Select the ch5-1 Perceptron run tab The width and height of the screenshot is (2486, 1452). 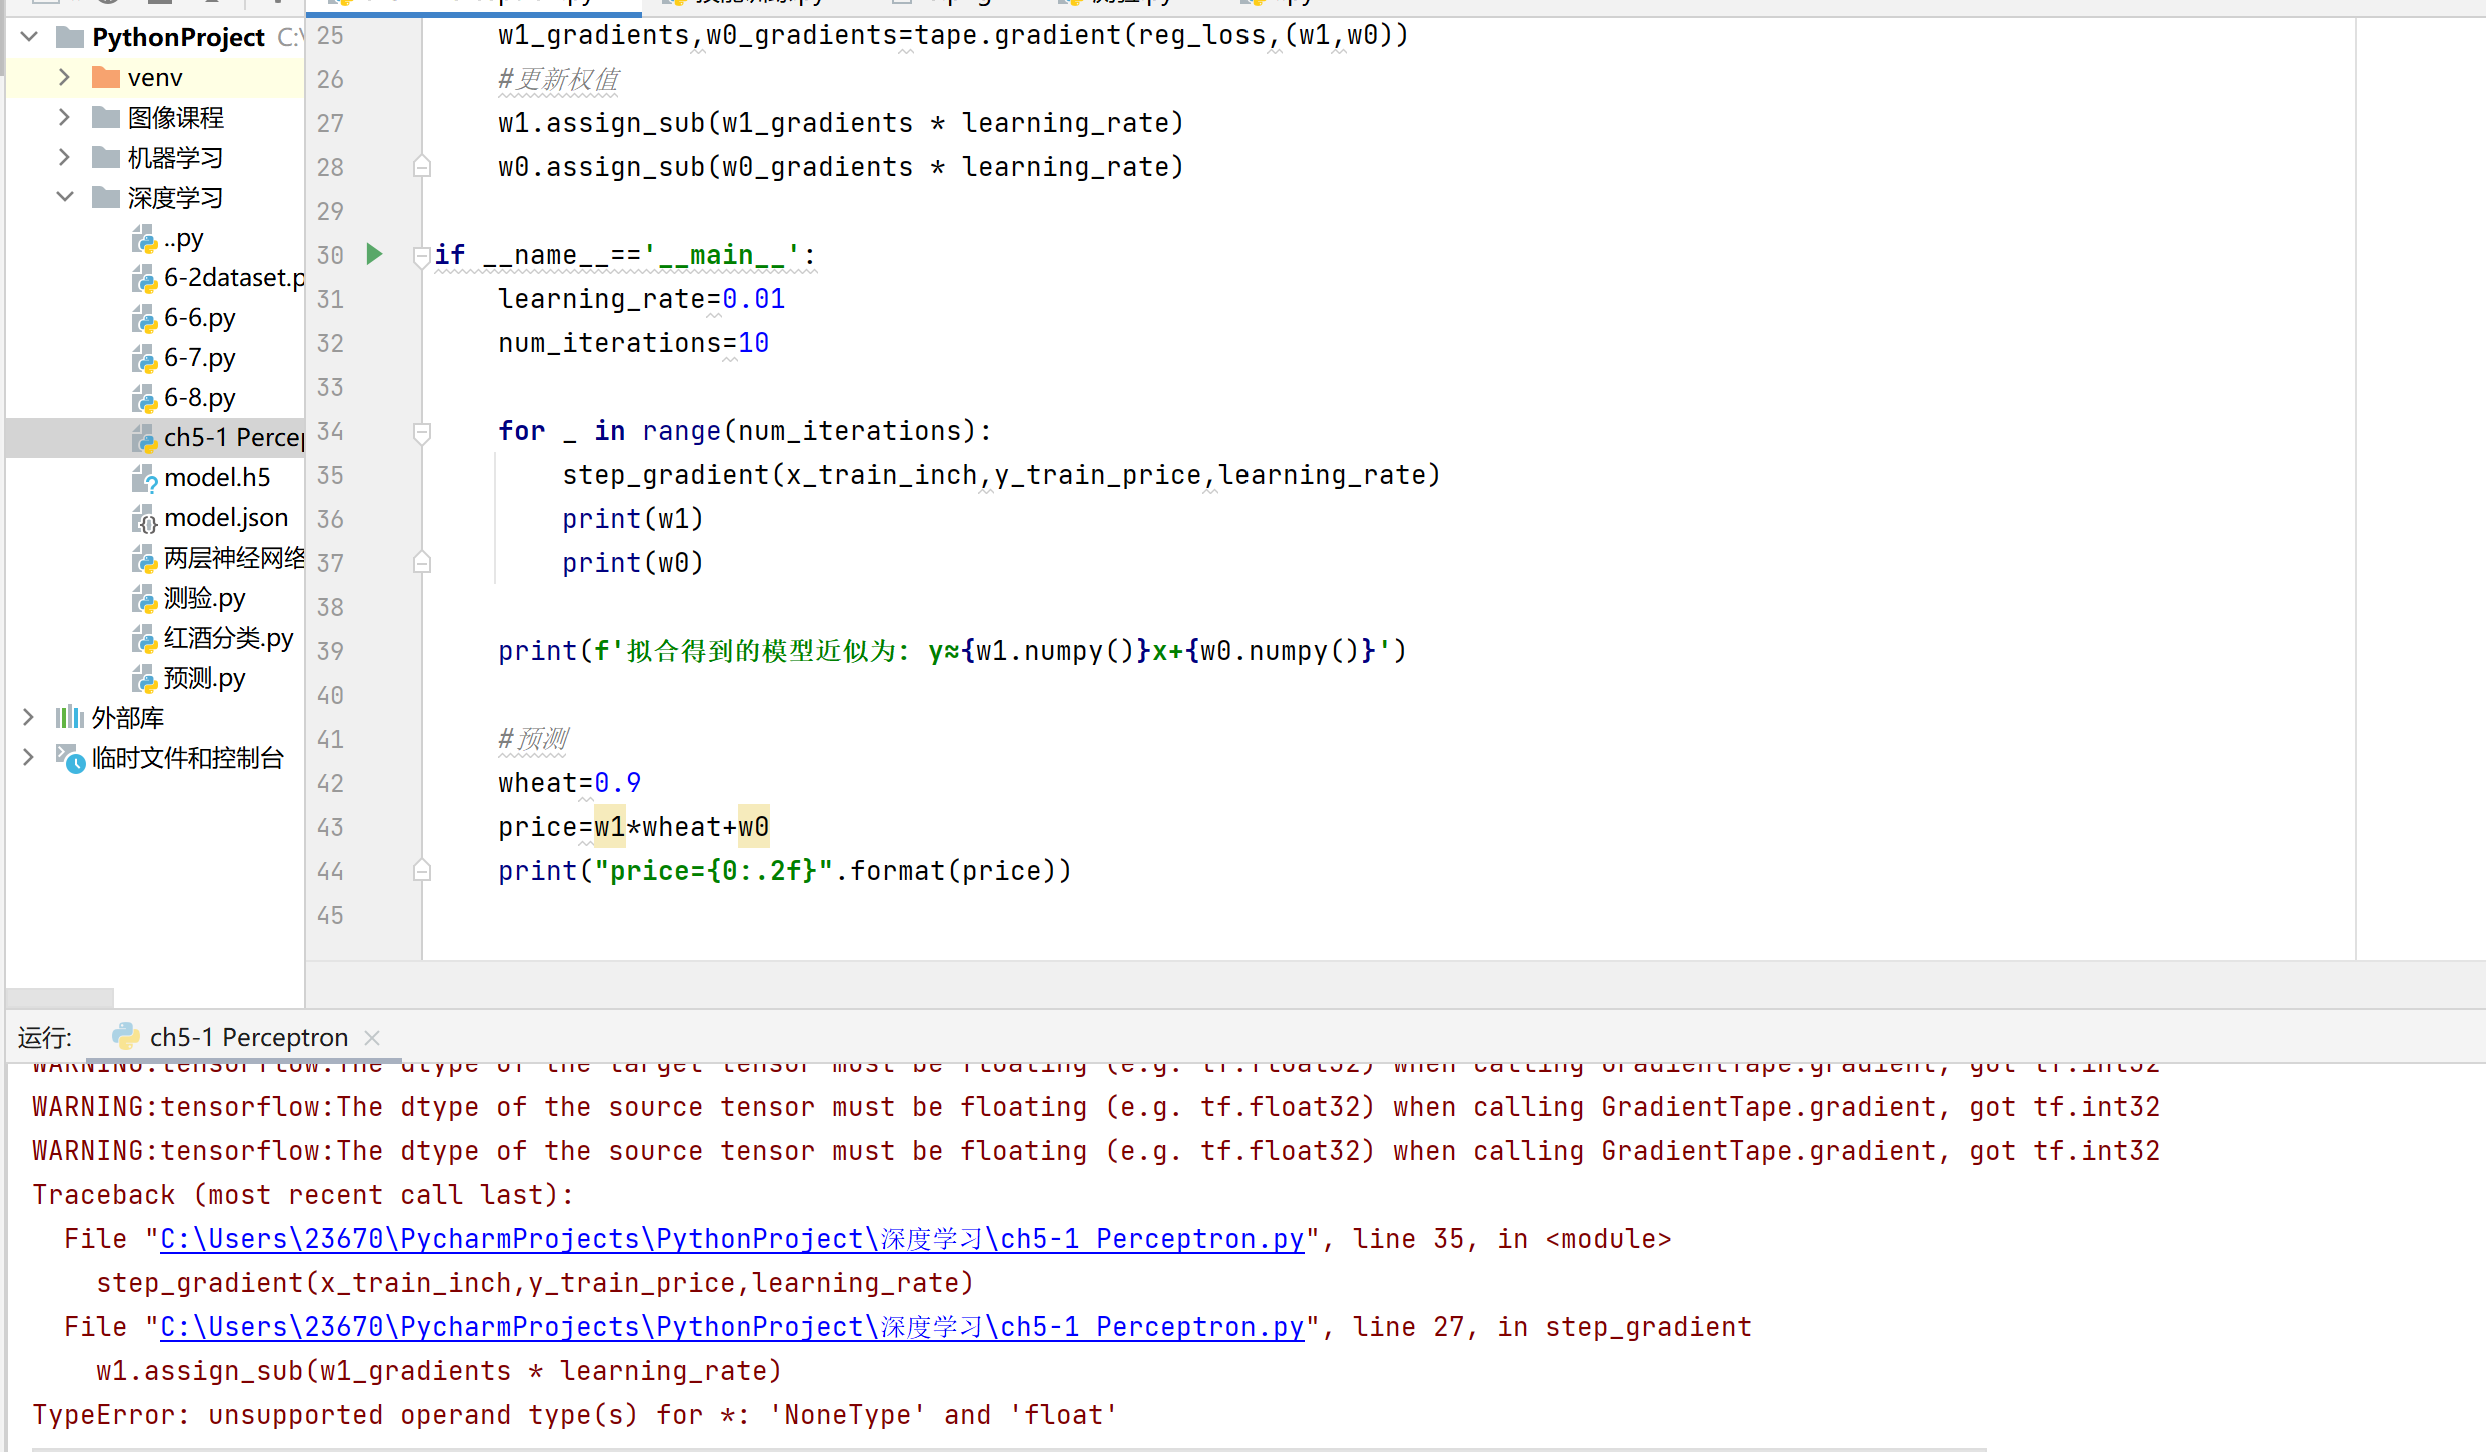pyautogui.click(x=248, y=1037)
